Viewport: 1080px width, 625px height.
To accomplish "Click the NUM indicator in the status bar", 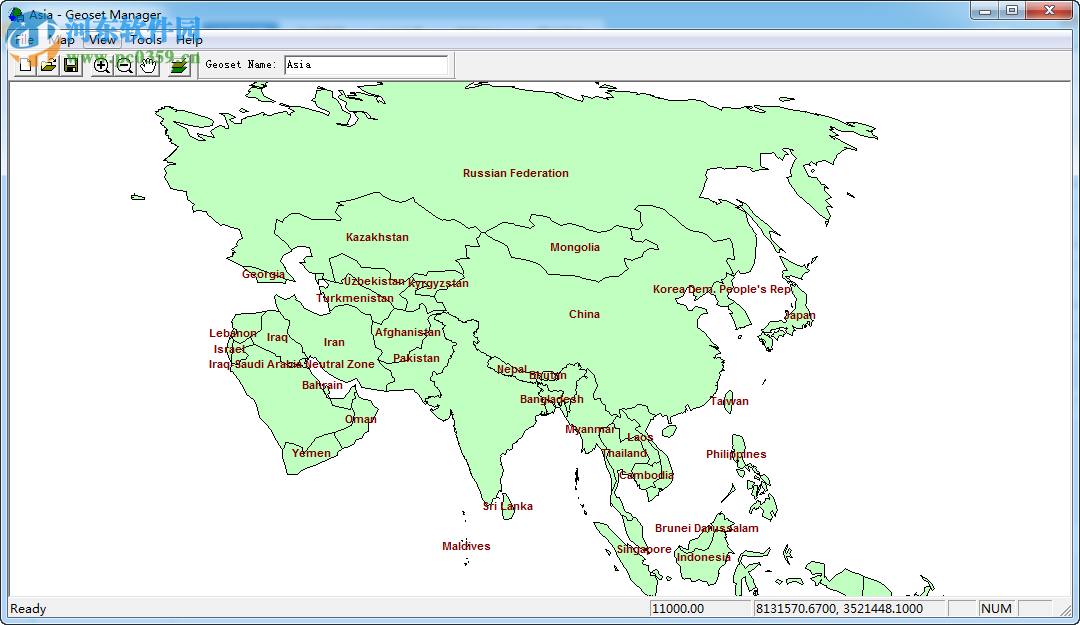I will click(996, 608).
